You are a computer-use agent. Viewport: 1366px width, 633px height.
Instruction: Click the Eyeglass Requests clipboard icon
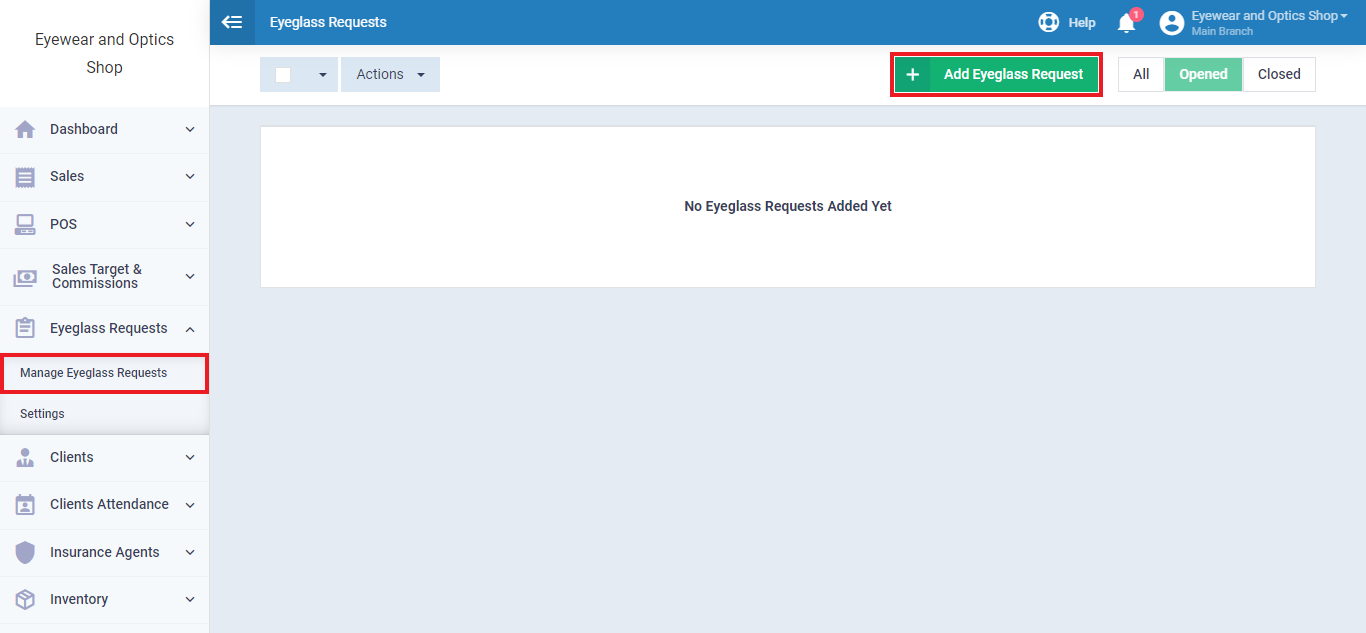[25, 328]
